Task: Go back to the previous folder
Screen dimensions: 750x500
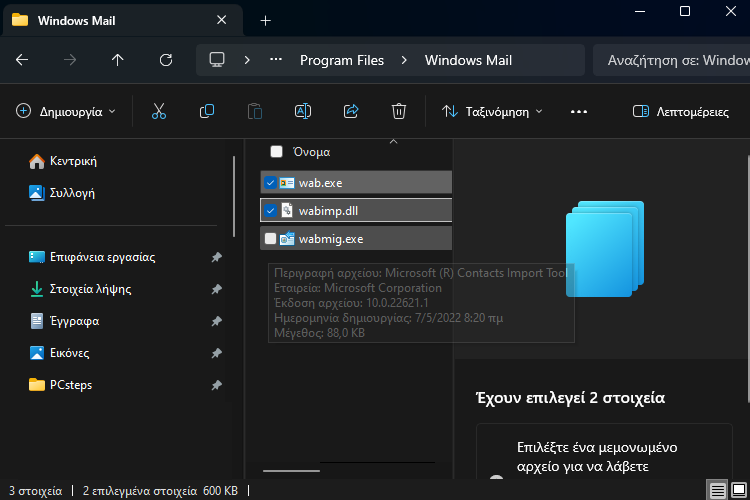Action: (22, 60)
